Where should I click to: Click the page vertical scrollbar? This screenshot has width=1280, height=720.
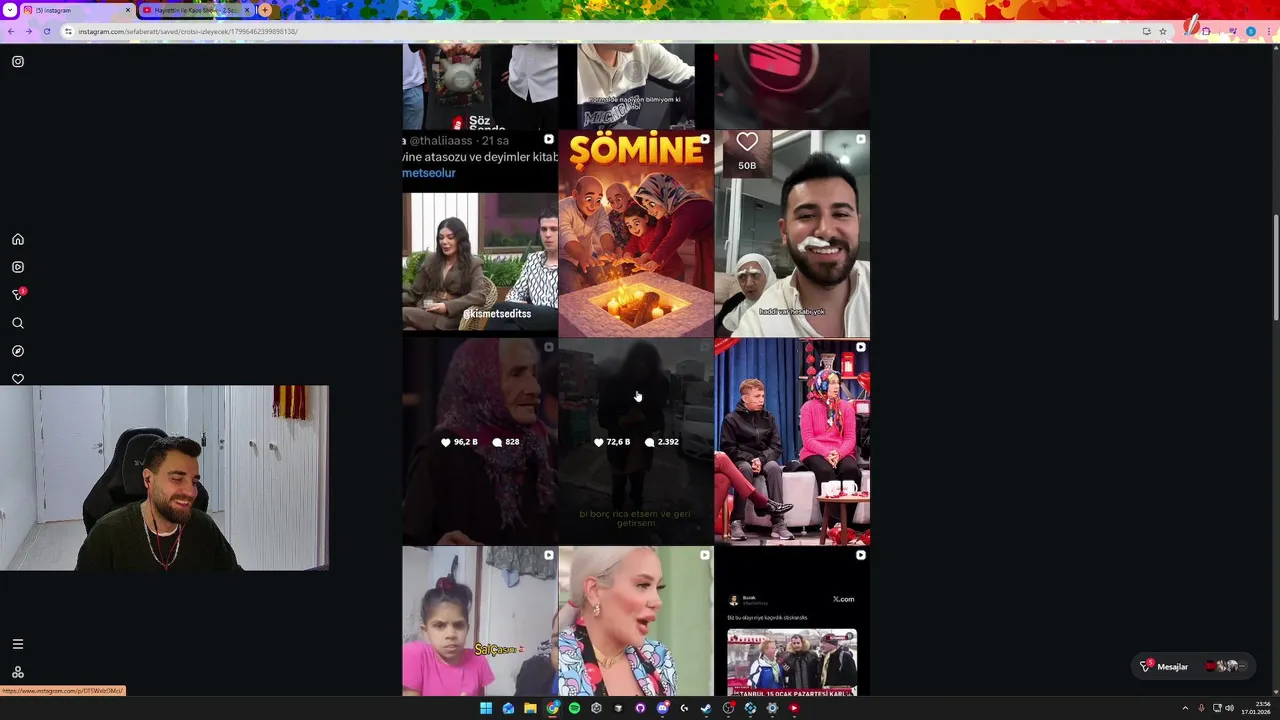1275,270
